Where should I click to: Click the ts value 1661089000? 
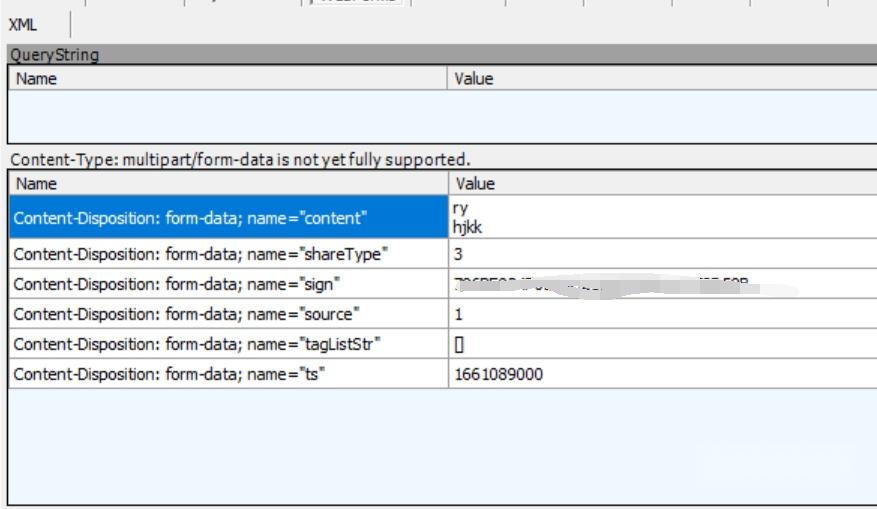pos(500,374)
